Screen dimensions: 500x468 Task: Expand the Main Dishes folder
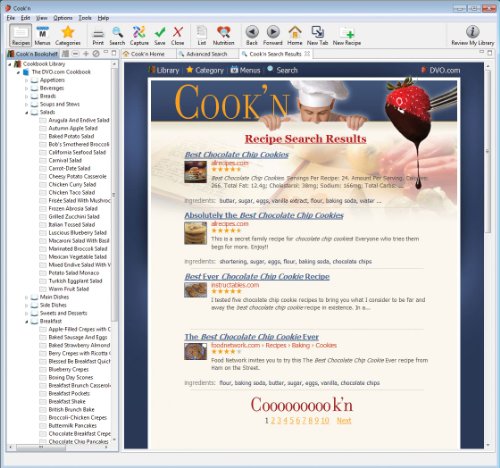27,297
